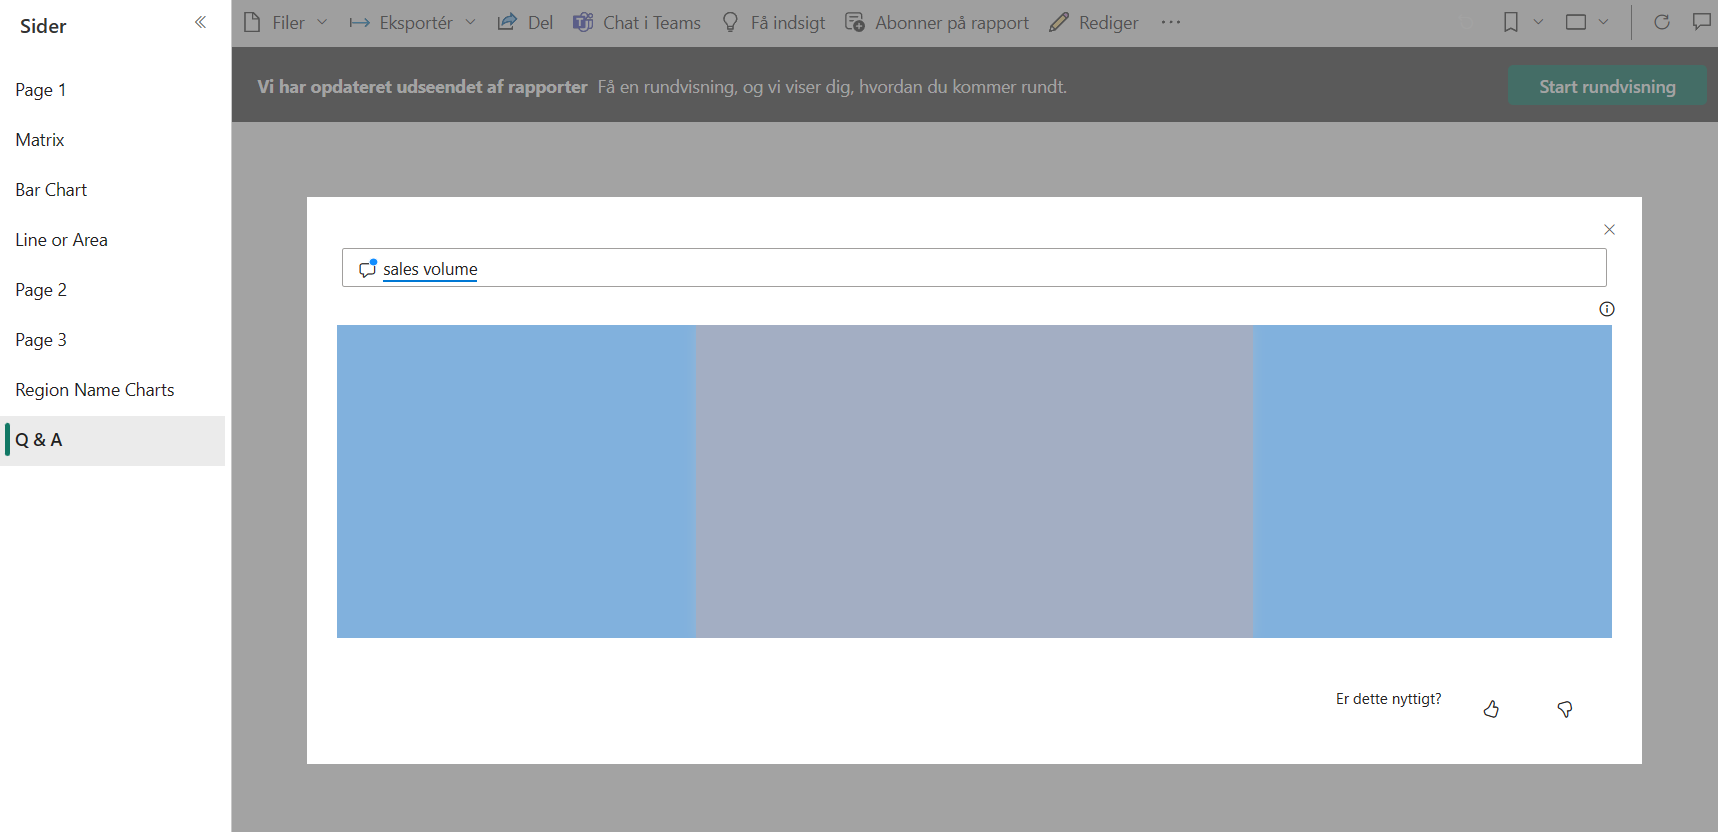Open the Eksportér dropdown
The height and width of the screenshot is (832, 1718).
coord(413,22)
